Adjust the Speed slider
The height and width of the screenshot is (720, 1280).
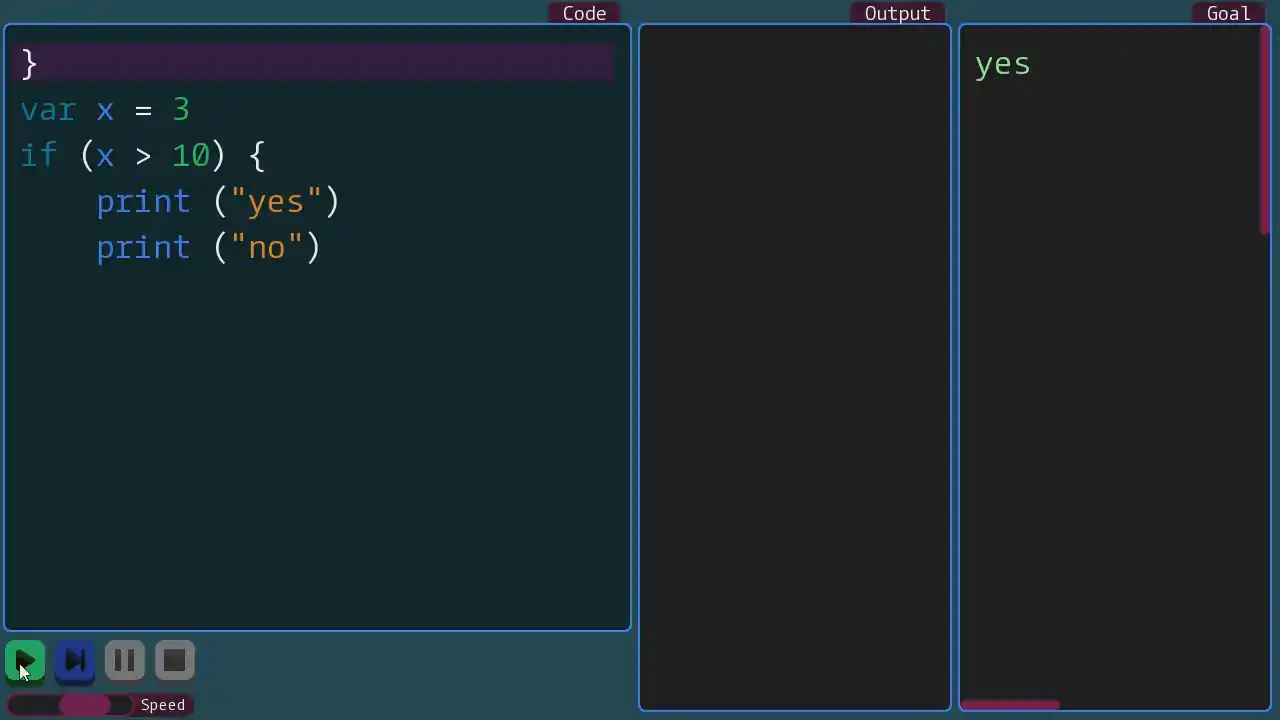point(70,705)
